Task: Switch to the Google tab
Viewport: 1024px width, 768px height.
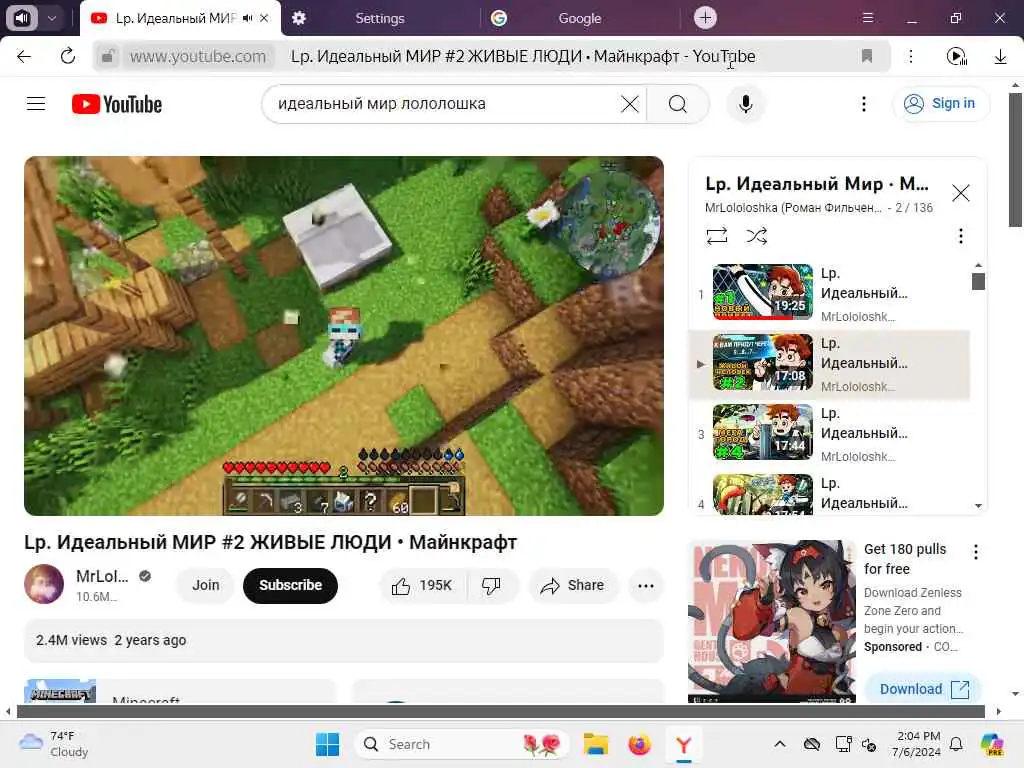Action: click(579, 18)
